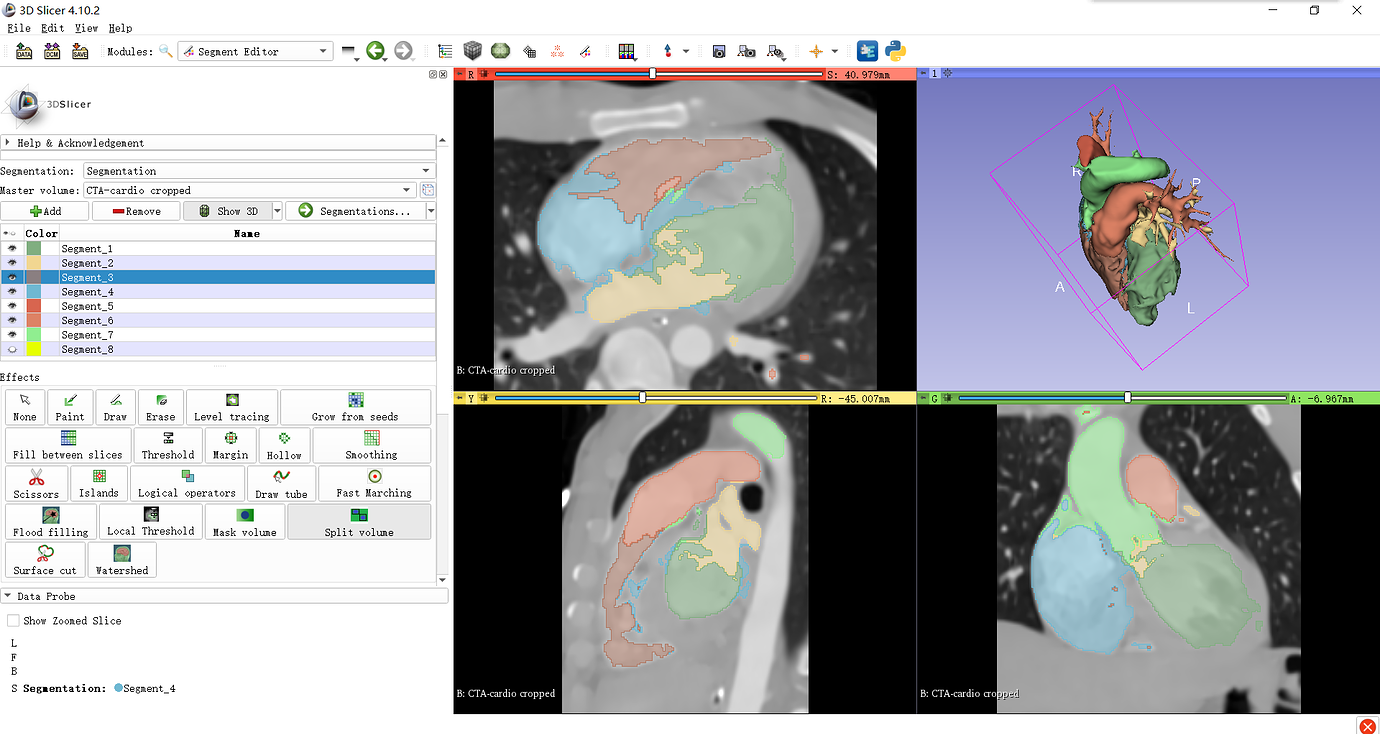Click the Segmentations... button

click(355, 211)
